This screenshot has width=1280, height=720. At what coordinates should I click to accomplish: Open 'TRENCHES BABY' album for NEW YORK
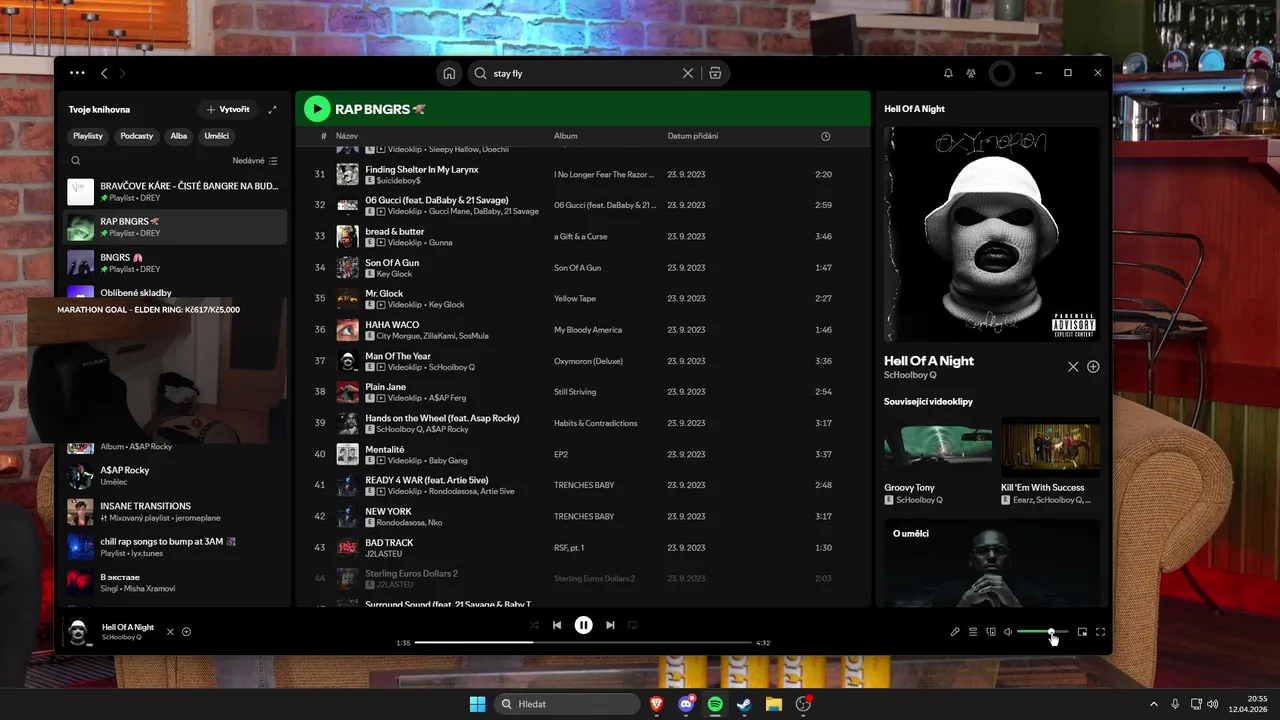coord(584,516)
